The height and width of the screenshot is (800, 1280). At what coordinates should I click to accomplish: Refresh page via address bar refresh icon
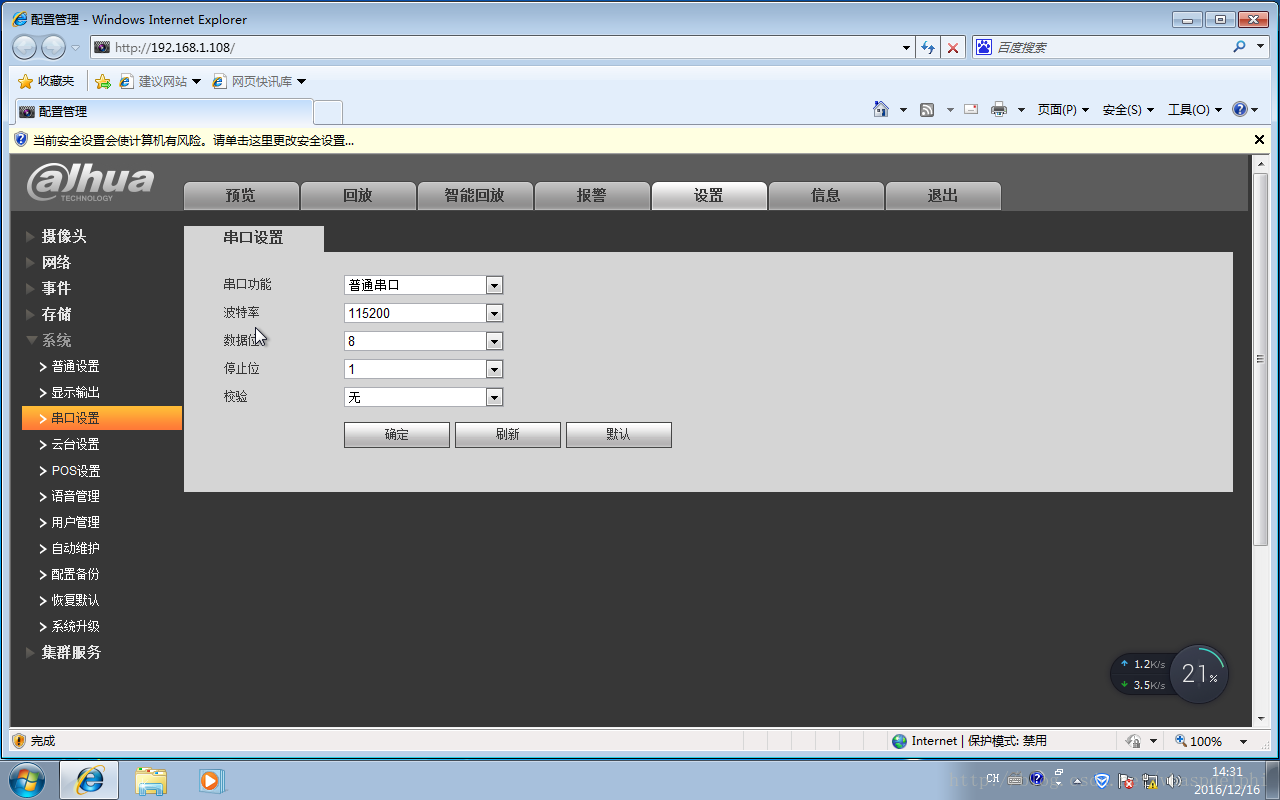click(x=928, y=47)
